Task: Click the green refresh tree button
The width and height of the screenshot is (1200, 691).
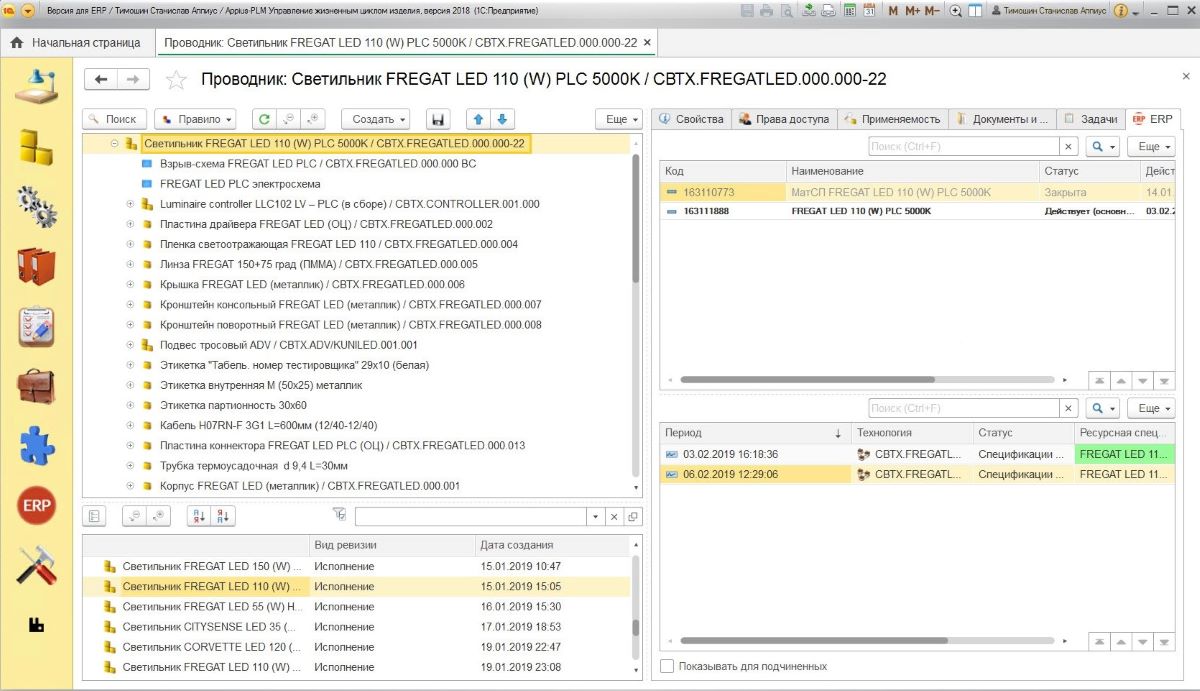Action: coord(264,119)
